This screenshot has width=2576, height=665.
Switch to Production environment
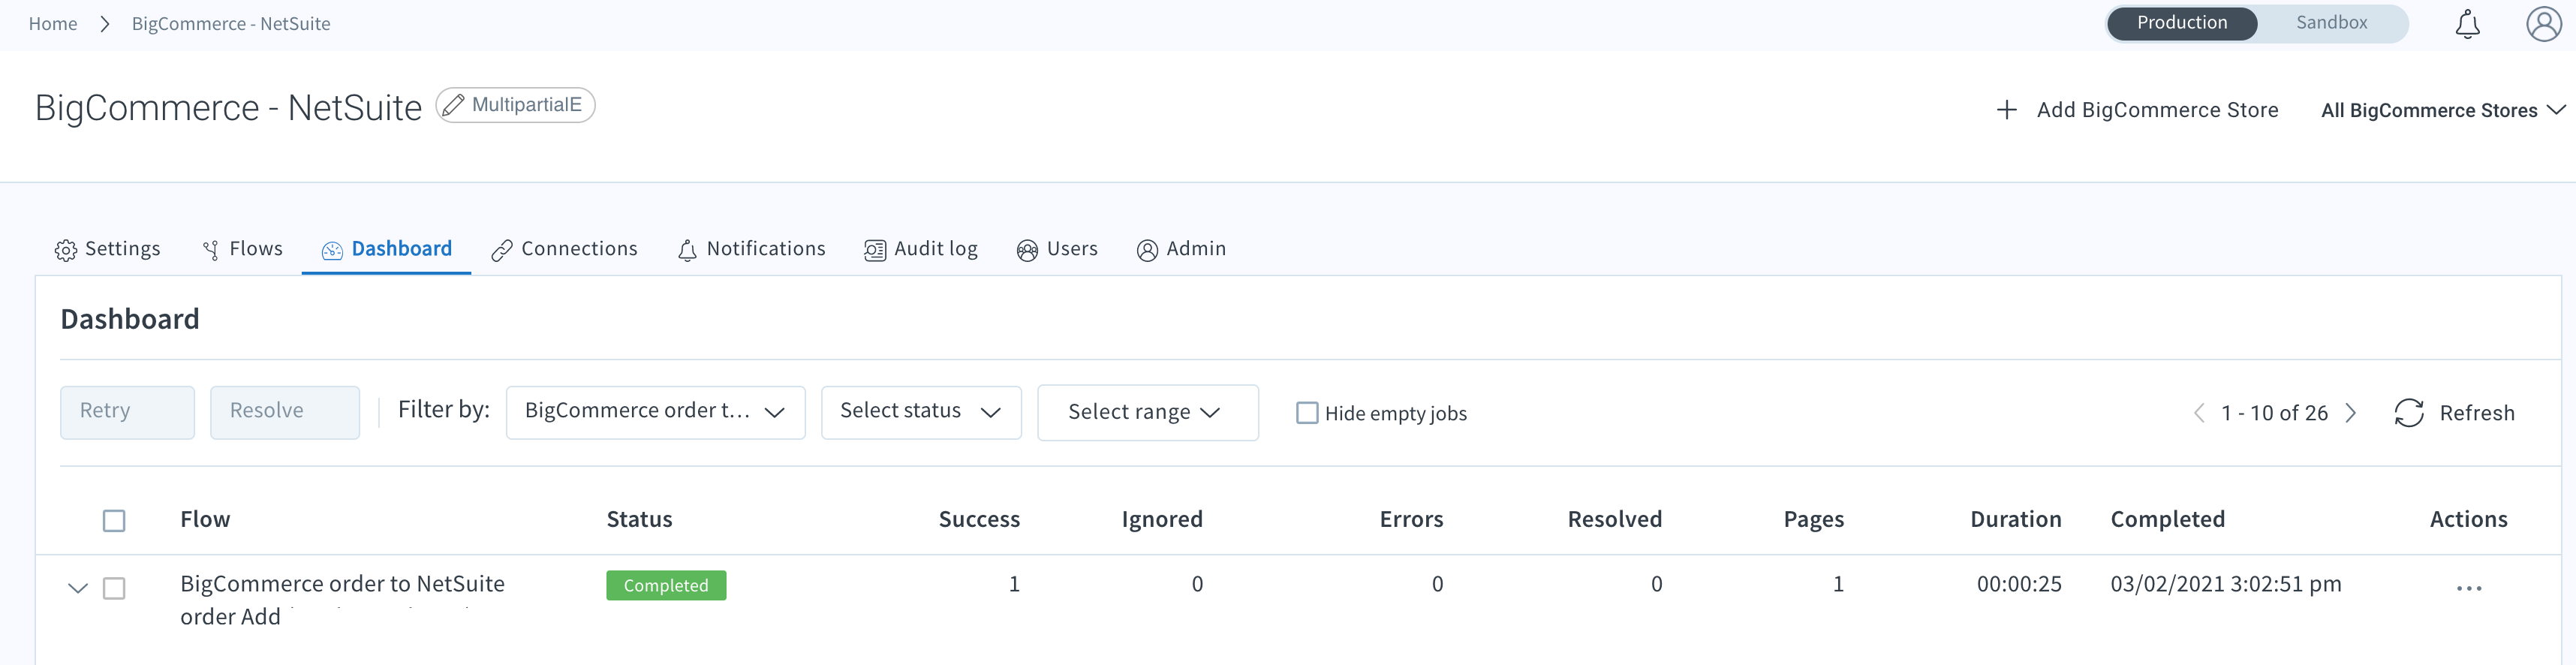click(2182, 23)
